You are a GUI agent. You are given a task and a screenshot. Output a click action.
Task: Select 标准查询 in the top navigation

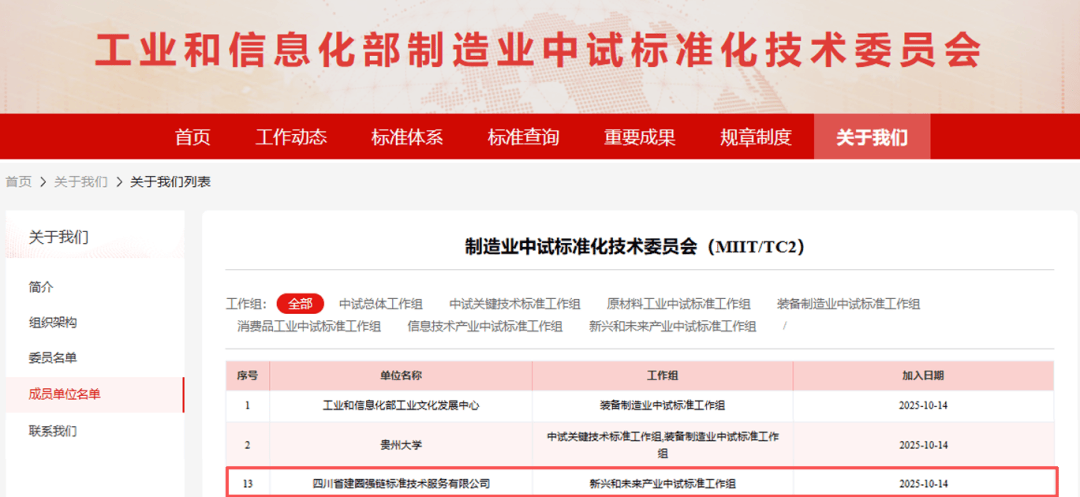point(523,137)
